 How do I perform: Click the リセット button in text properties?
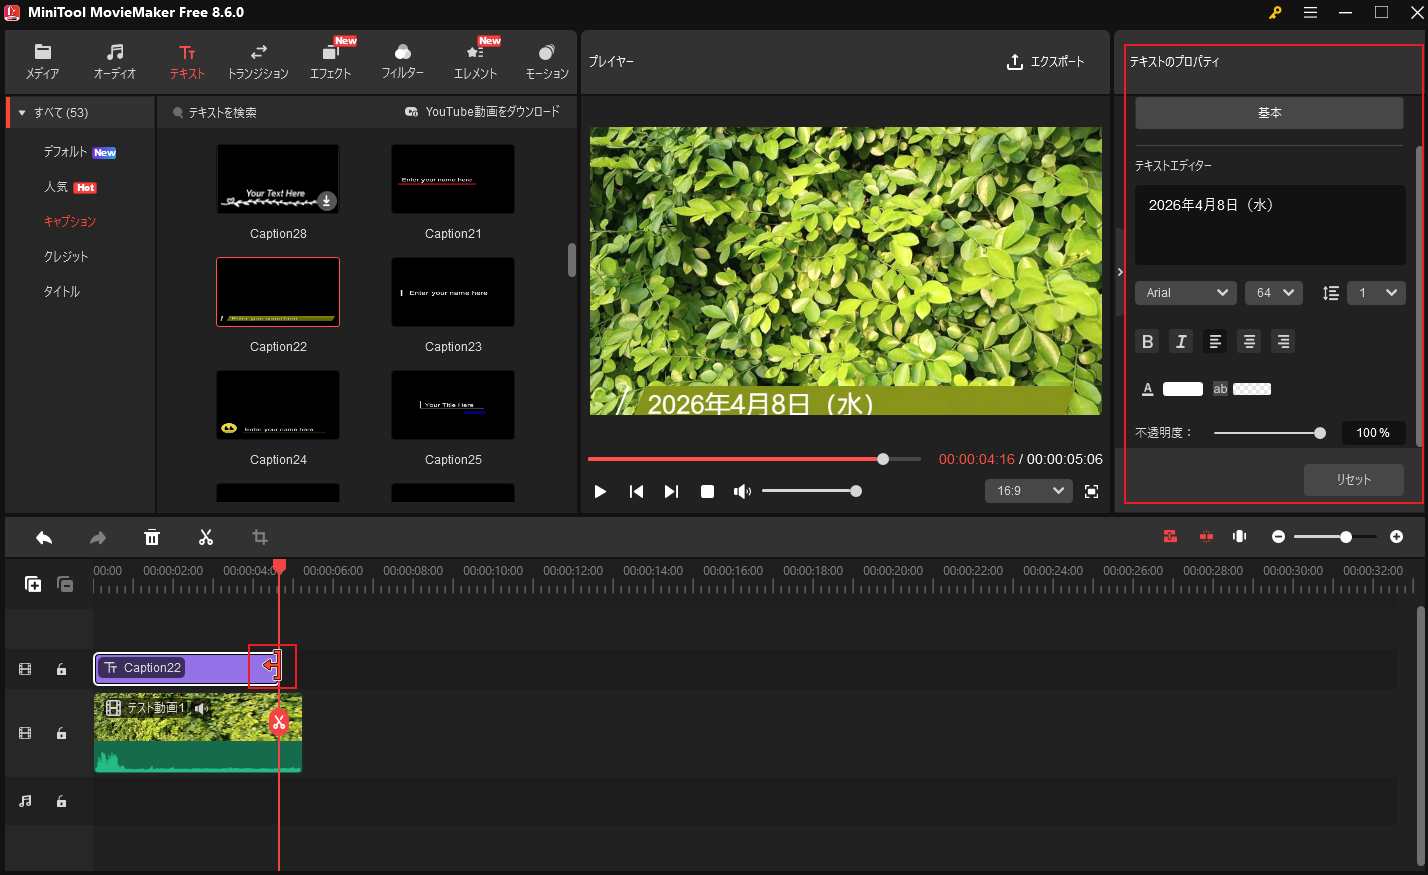click(x=1353, y=479)
